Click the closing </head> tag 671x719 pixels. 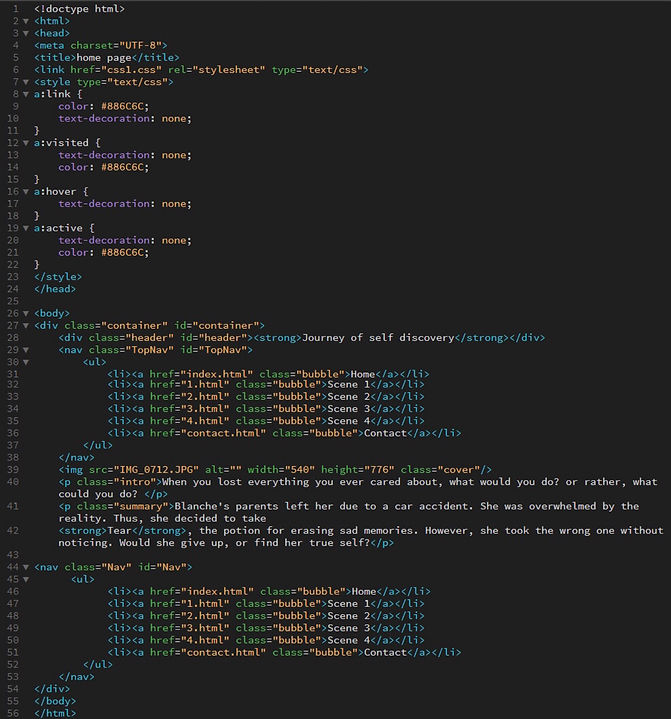point(55,289)
